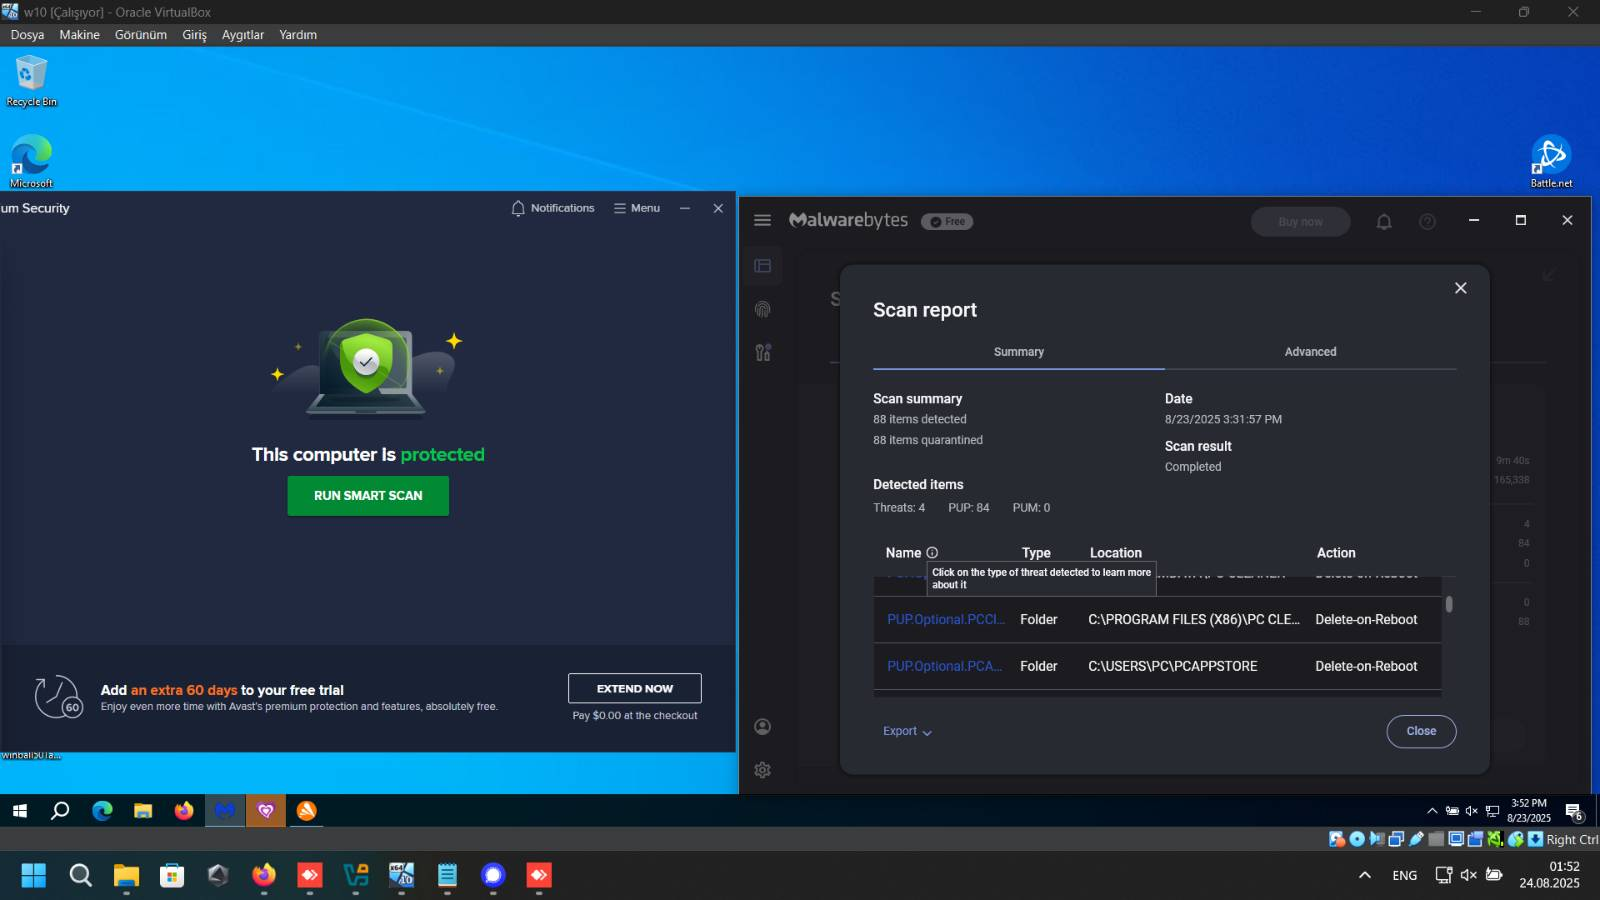The image size is (1600, 900).
Task: Expand Export dropdown in Scan report
Action: click(907, 732)
